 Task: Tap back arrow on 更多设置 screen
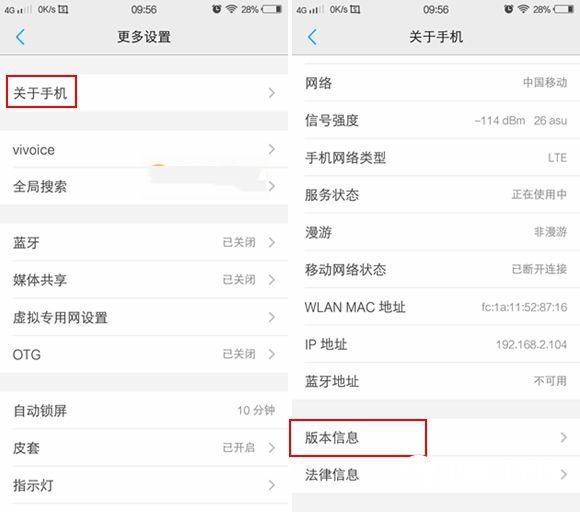tap(20, 37)
